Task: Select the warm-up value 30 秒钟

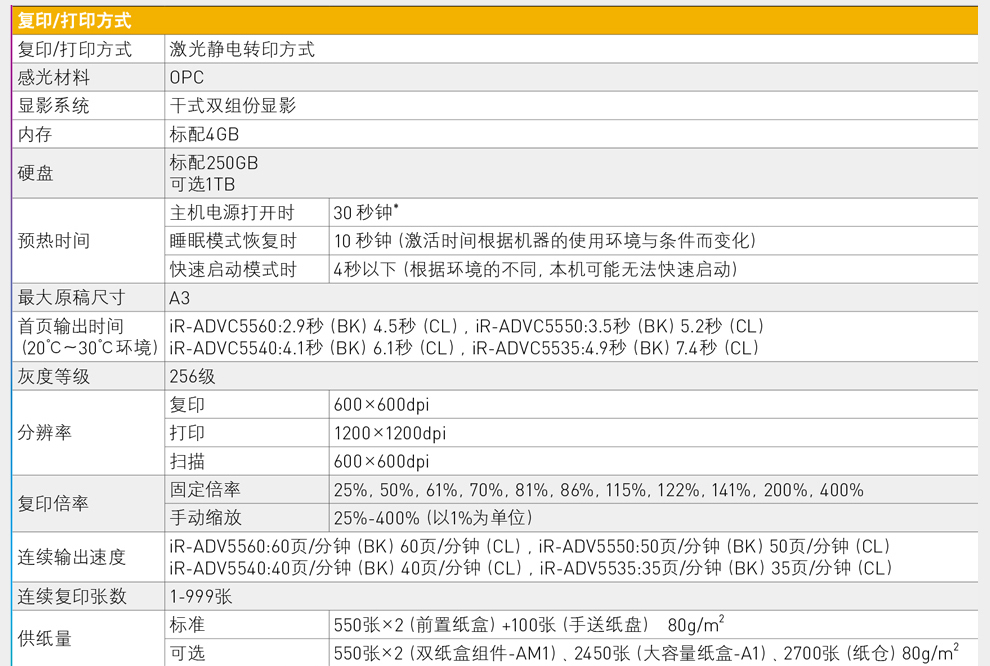Action: coord(364,213)
